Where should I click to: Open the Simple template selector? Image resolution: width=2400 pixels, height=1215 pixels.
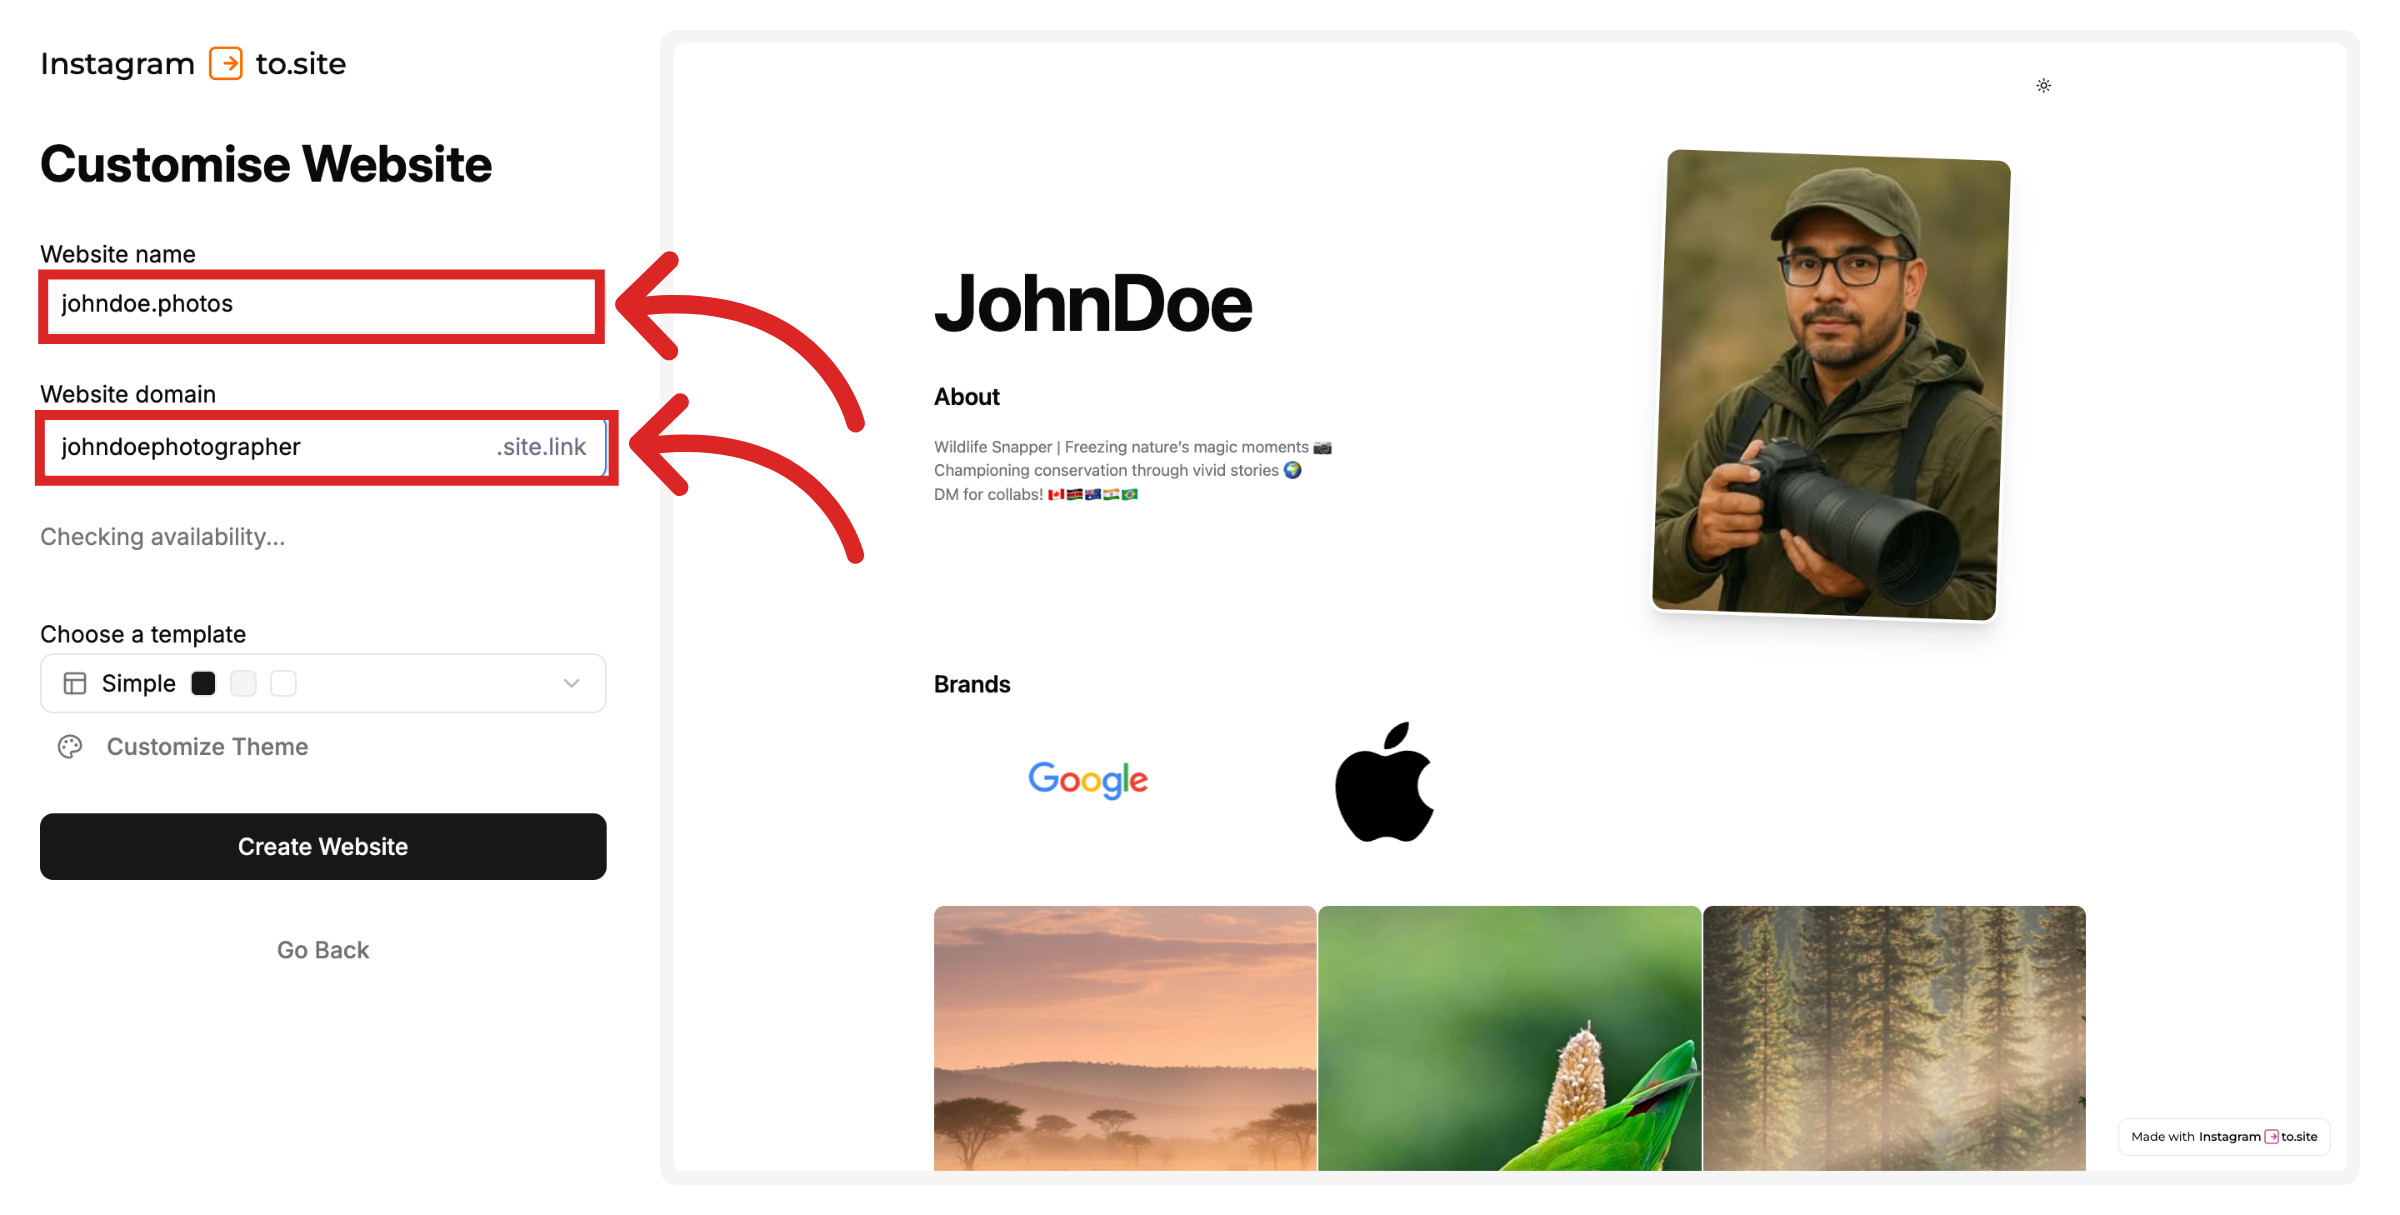click(323, 684)
